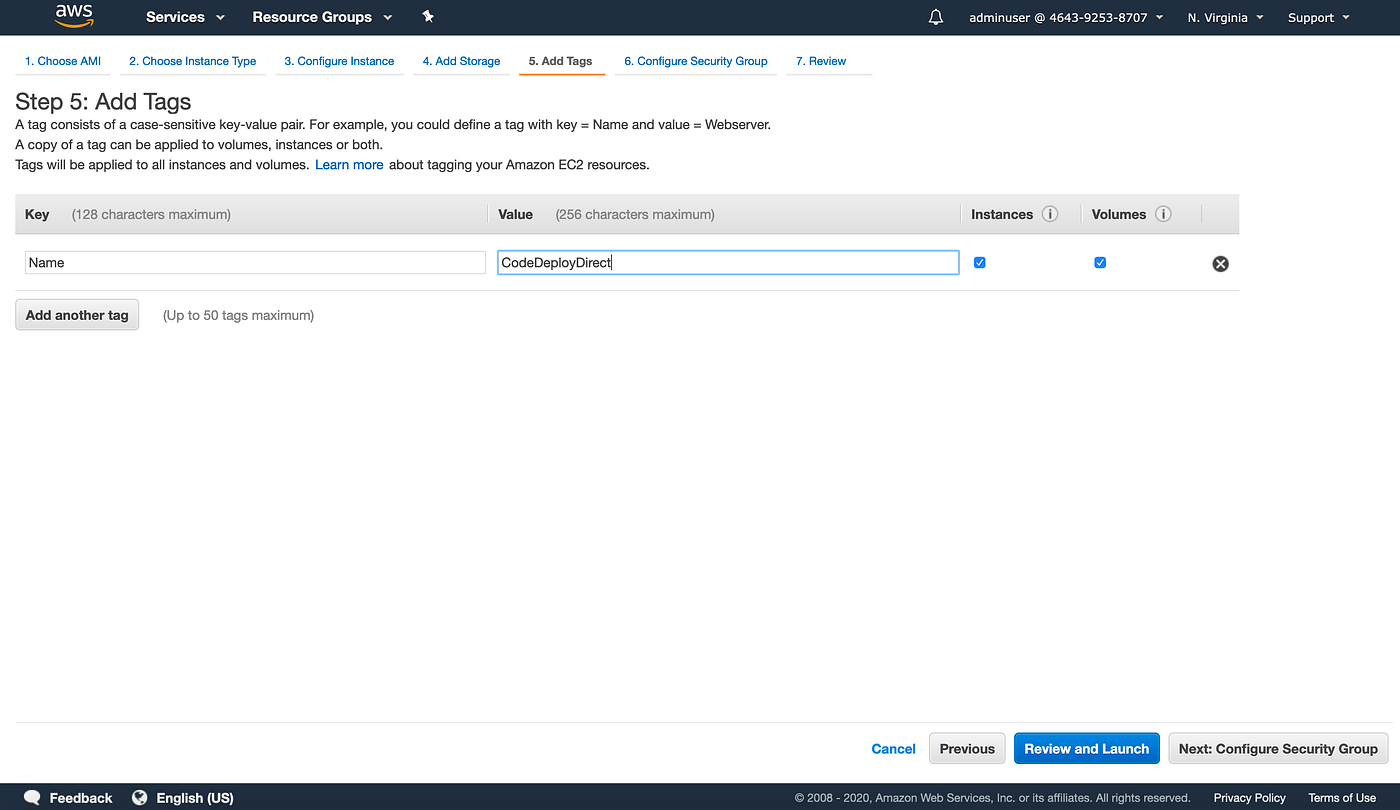
Task: Show info for Instances column
Action: 1050,214
